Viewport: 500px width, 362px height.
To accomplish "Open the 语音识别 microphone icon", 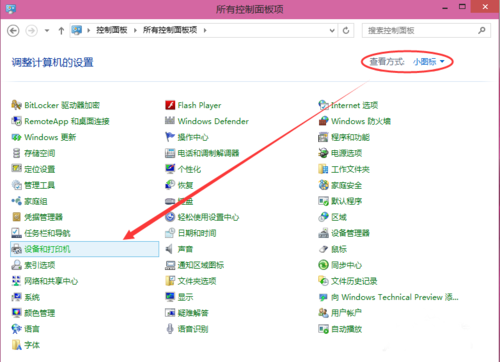I will pos(170,329).
